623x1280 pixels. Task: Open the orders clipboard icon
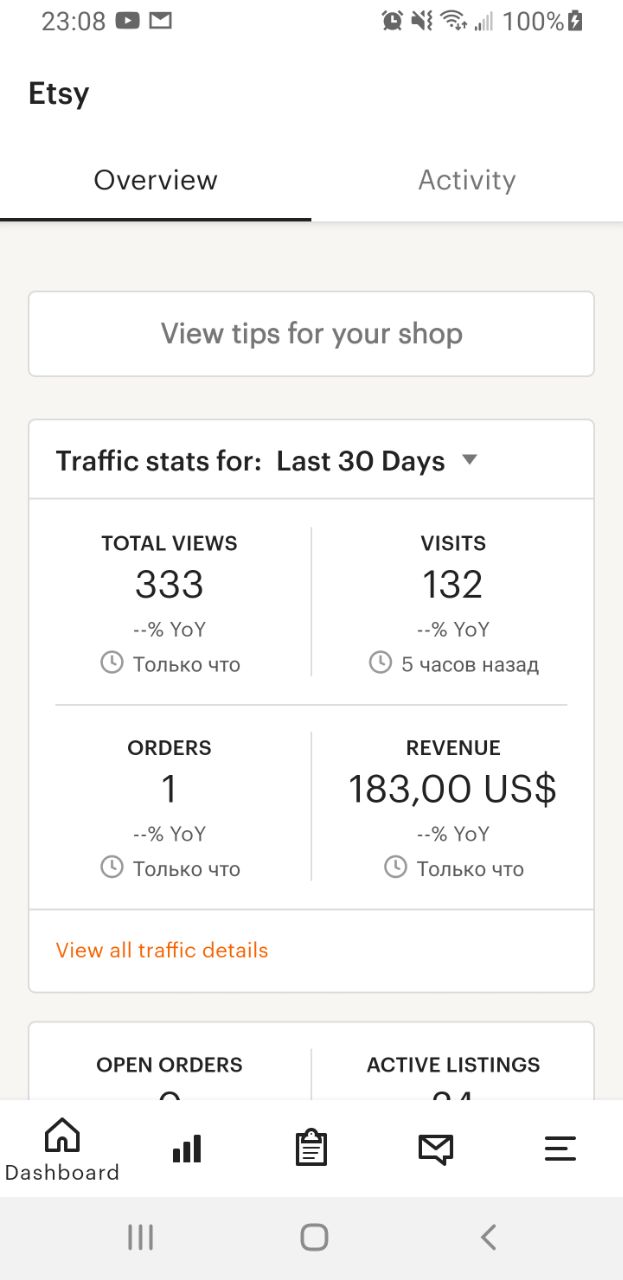pos(311,1148)
